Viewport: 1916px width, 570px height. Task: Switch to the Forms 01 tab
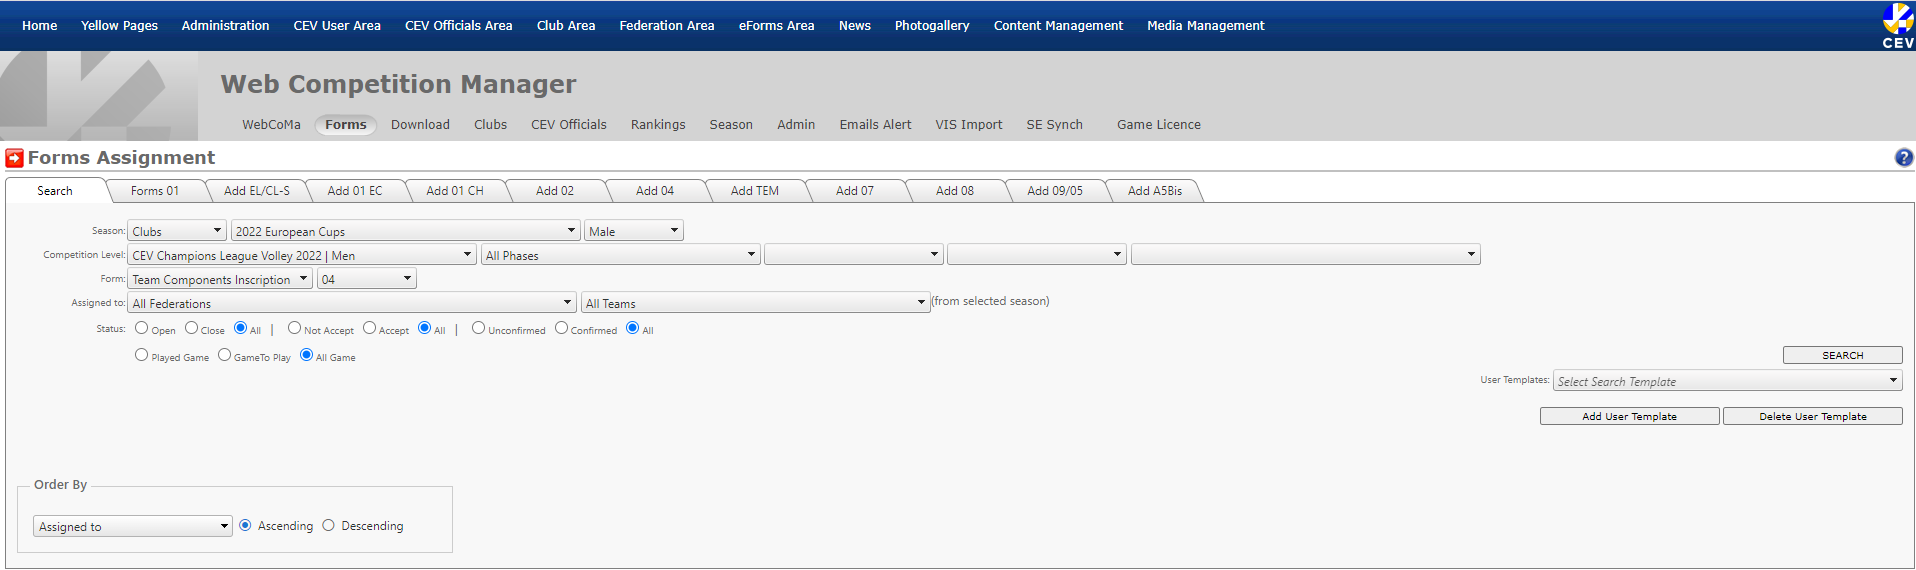pyautogui.click(x=155, y=191)
